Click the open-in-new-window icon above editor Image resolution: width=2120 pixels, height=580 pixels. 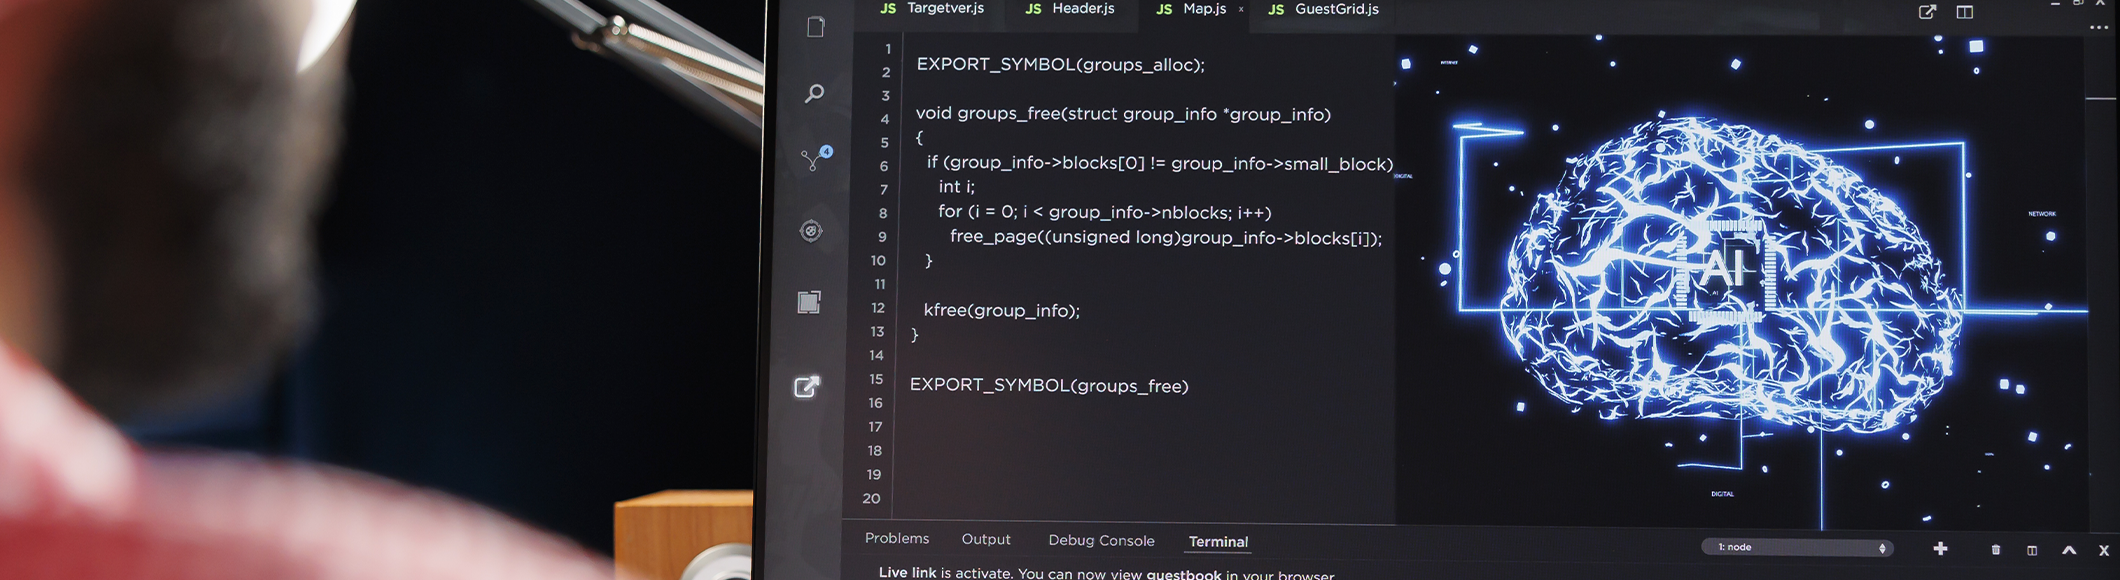(1927, 12)
